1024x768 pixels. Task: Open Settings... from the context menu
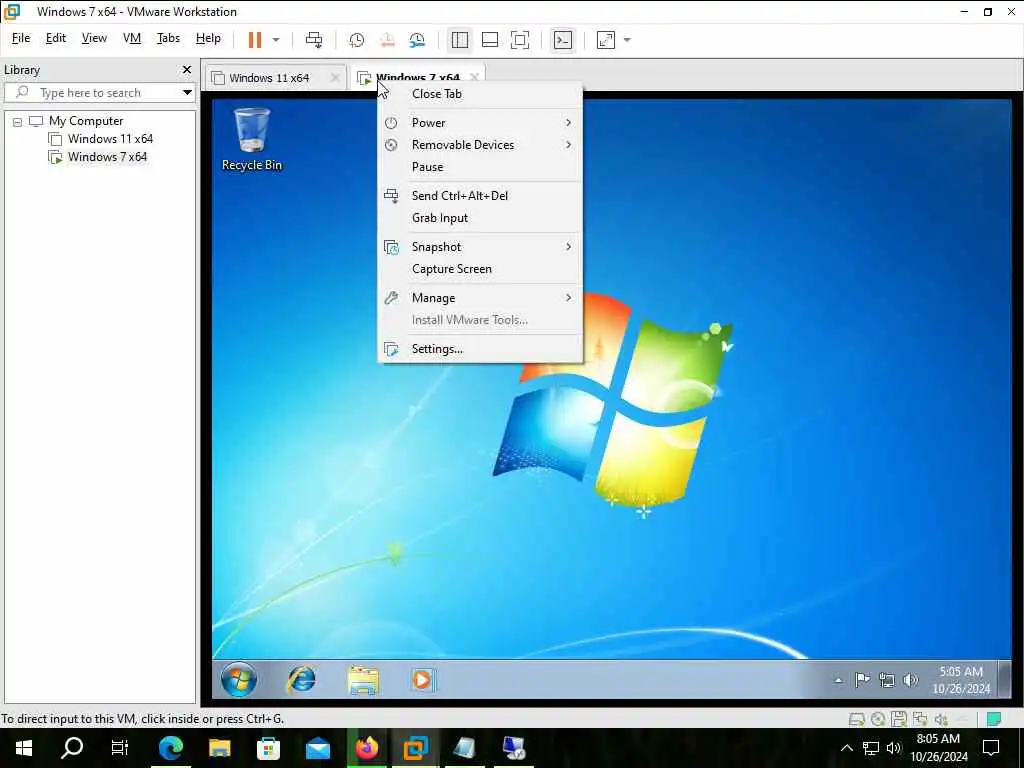pos(480,349)
